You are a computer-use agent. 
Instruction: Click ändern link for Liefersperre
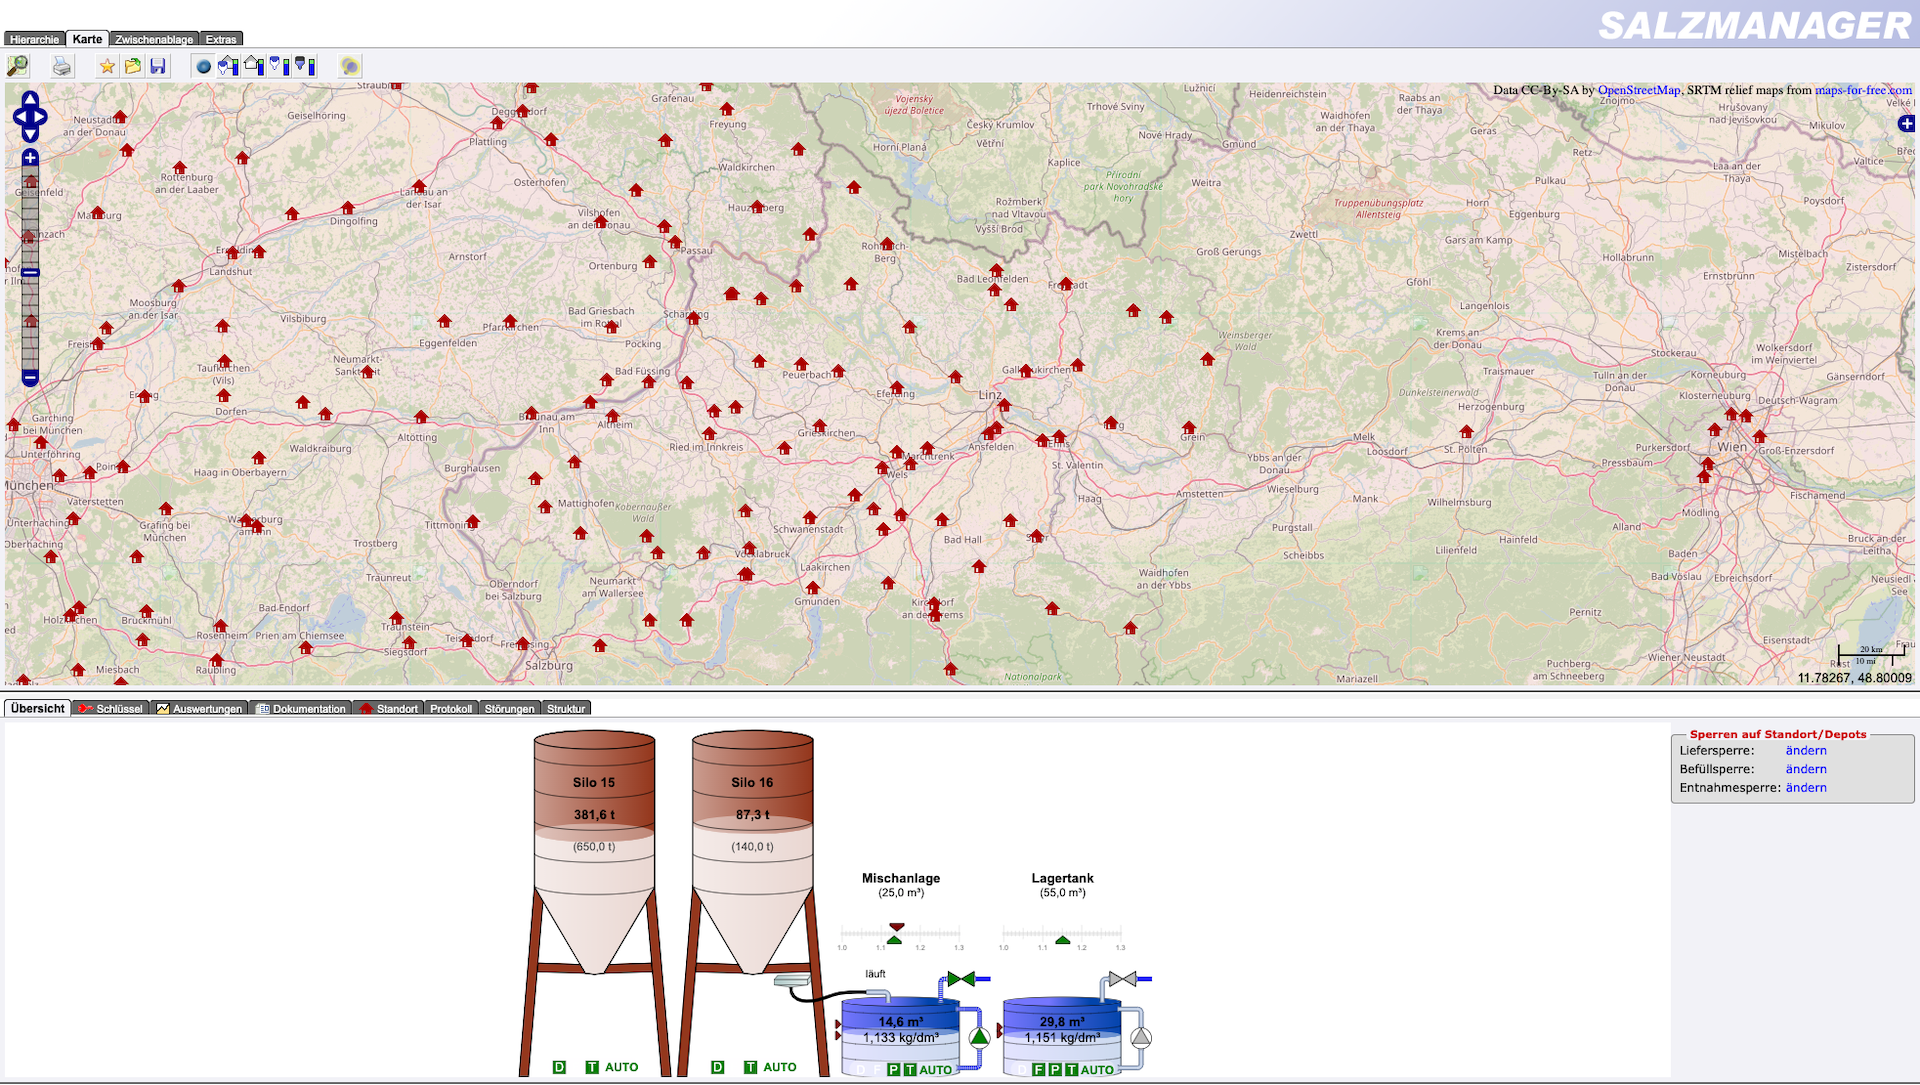(1805, 750)
